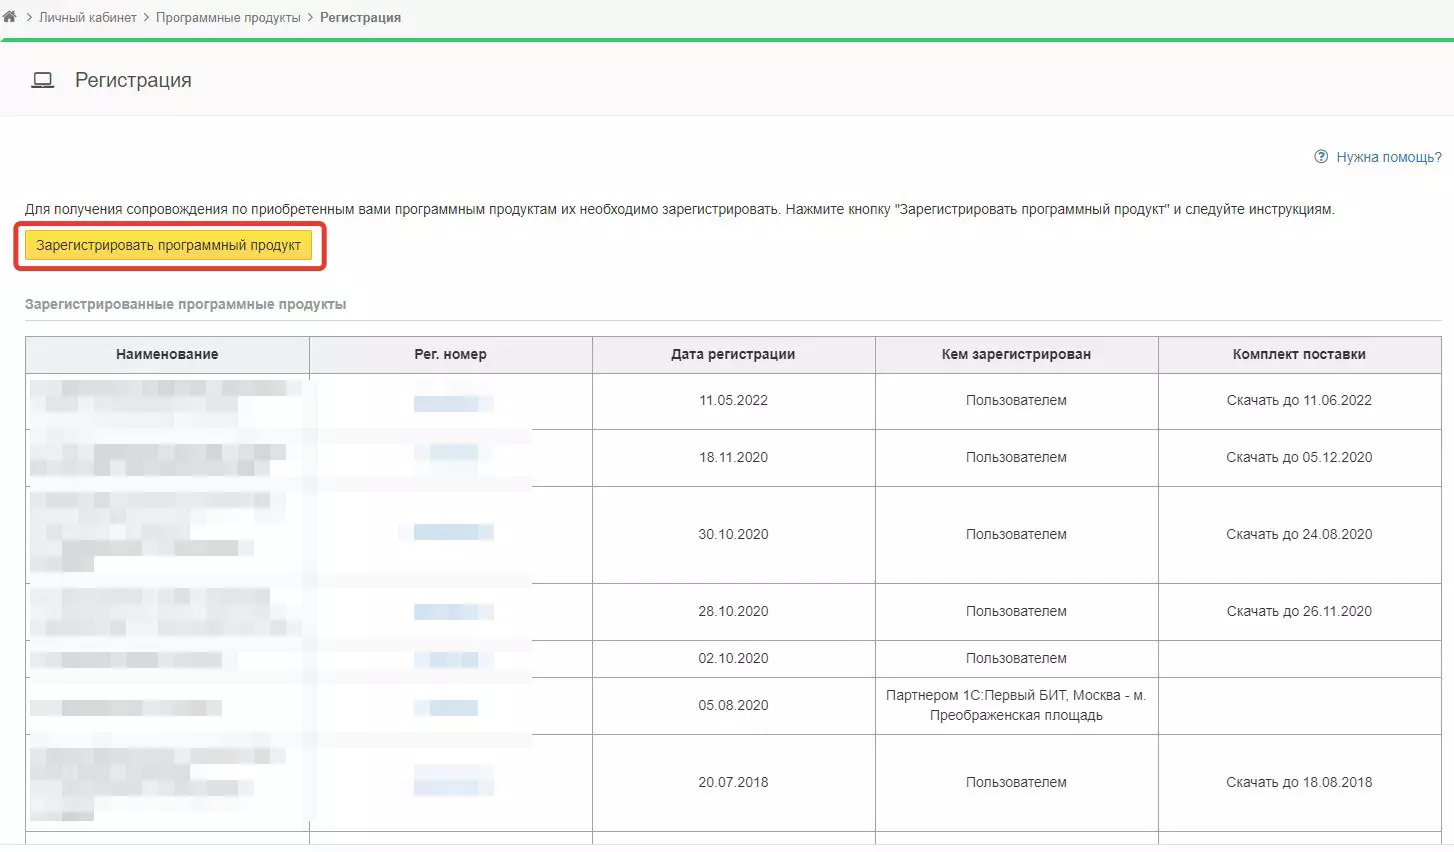Click the Зарегистрированные программные продукты section heading
The height and width of the screenshot is (852, 1454).
[x=185, y=304]
